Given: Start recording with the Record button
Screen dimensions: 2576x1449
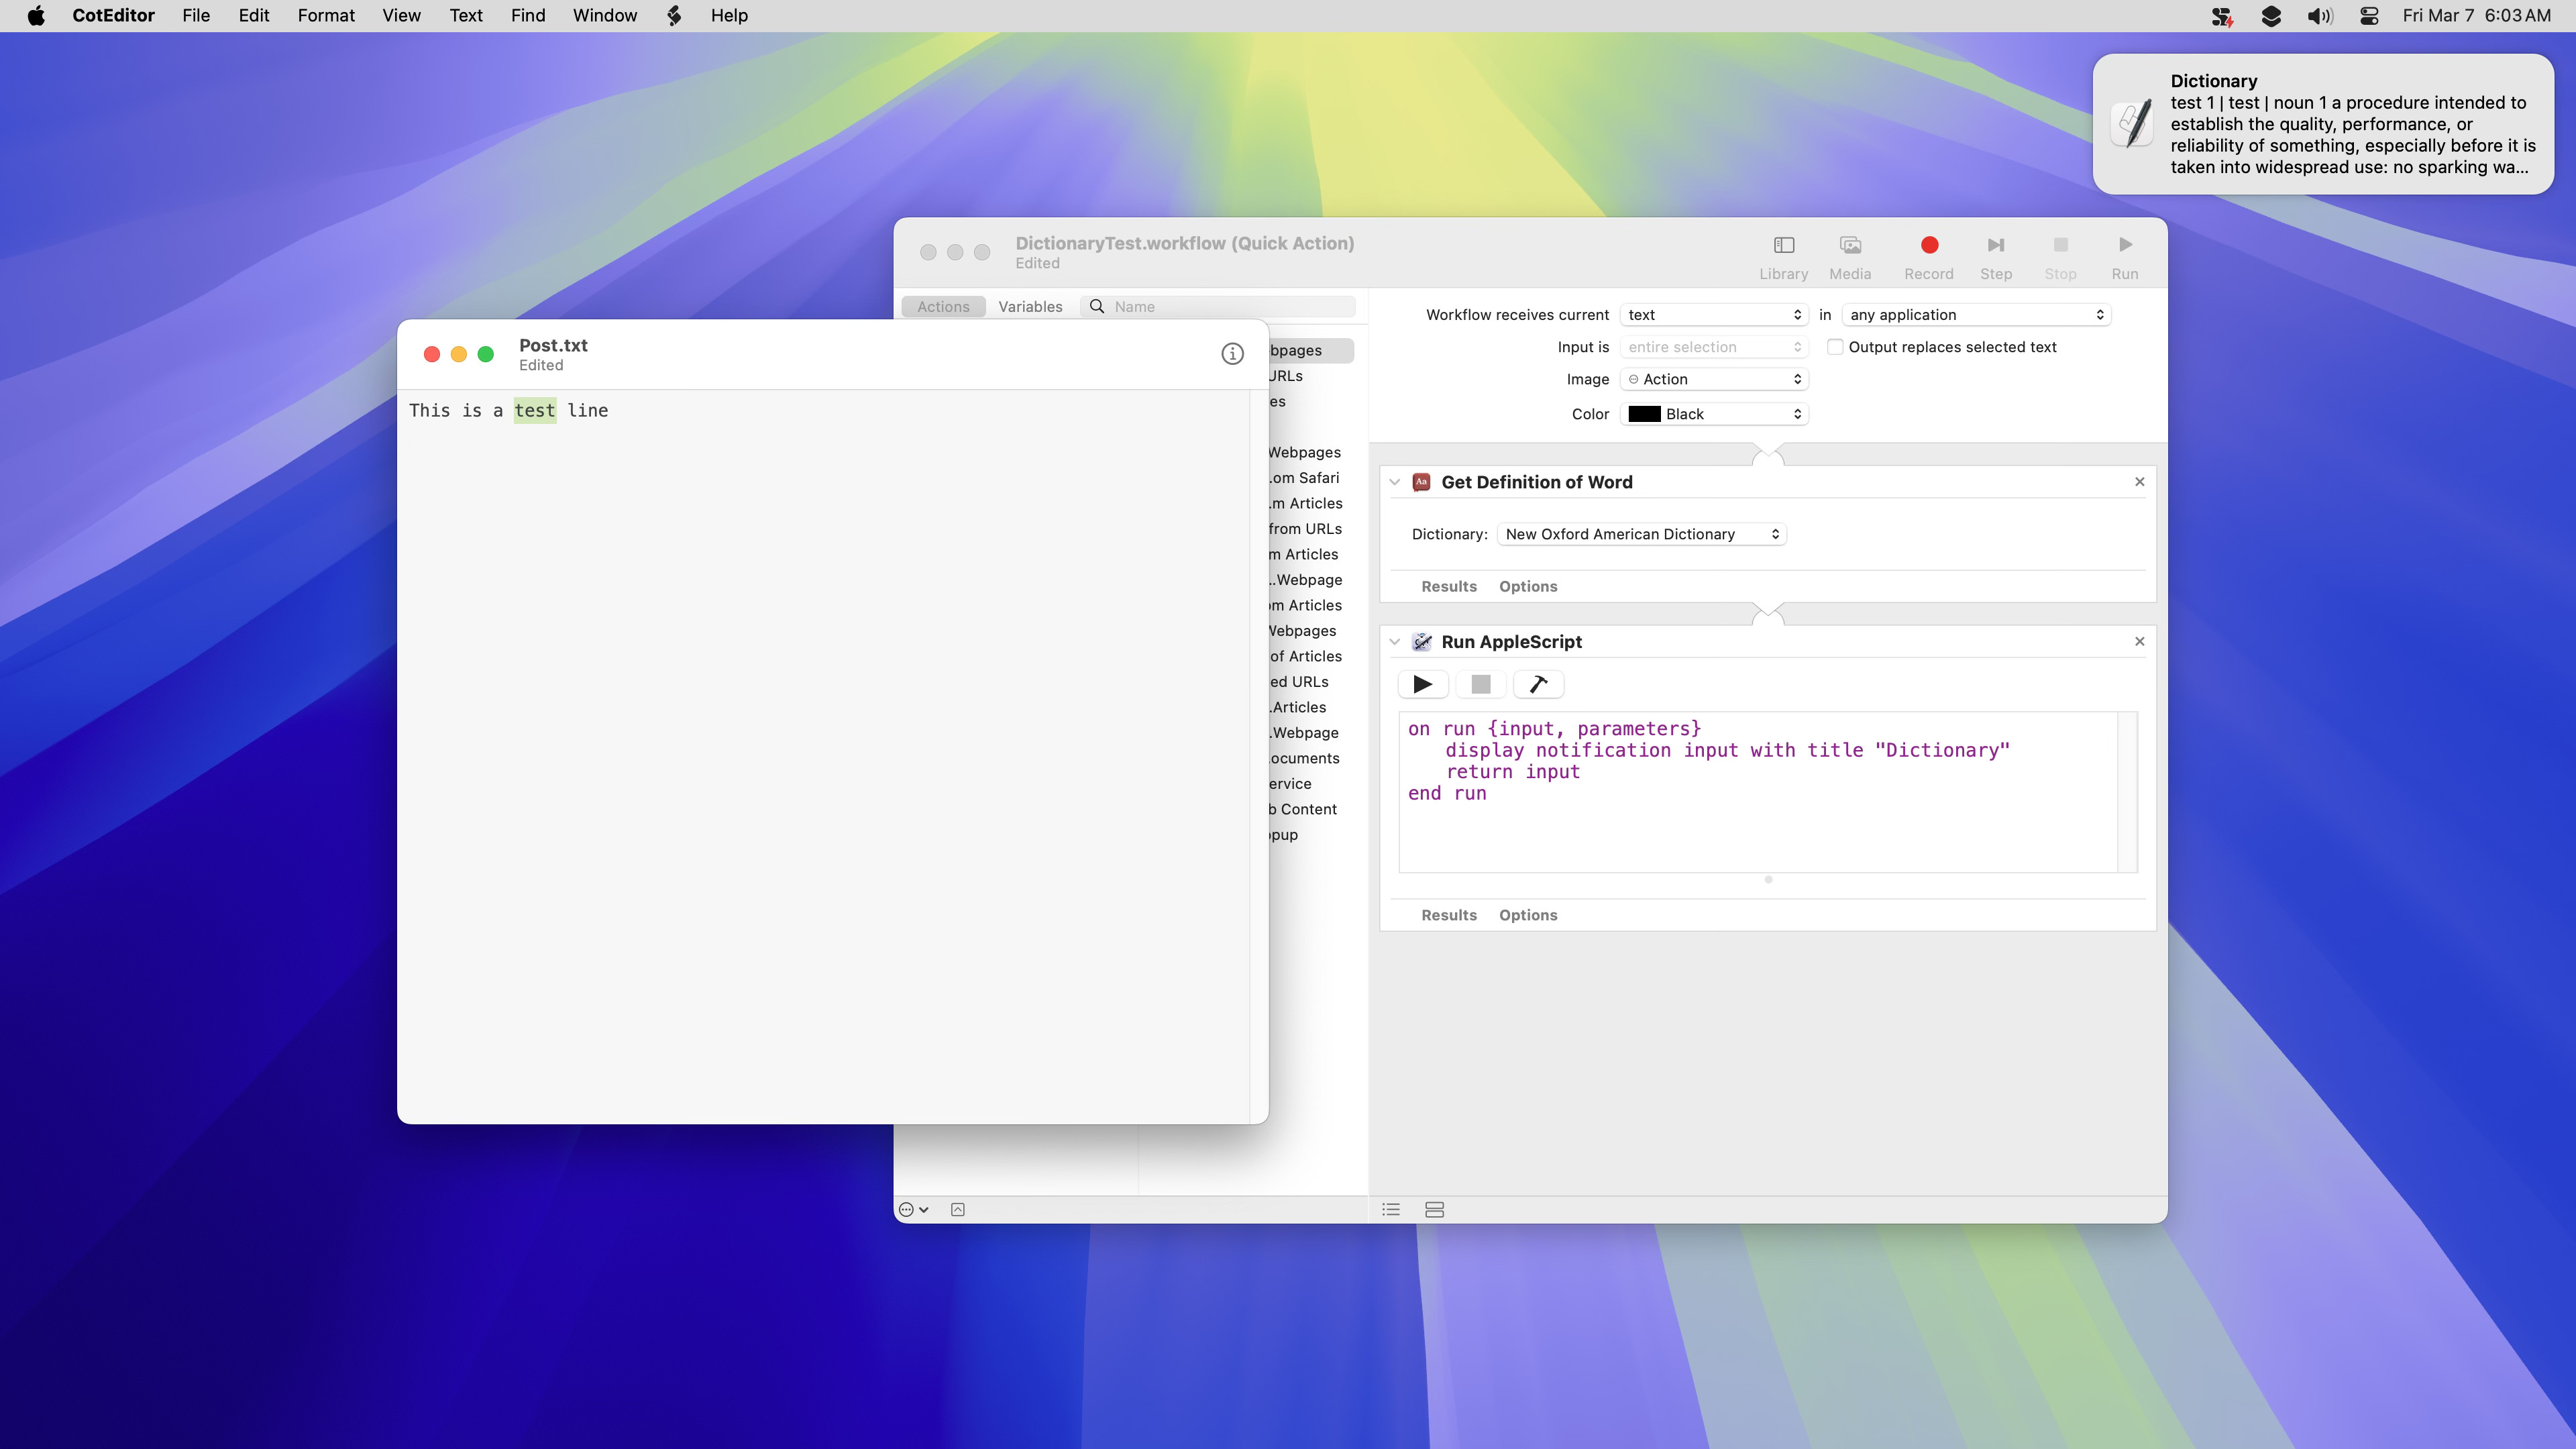Looking at the screenshot, I should pyautogui.click(x=1928, y=257).
